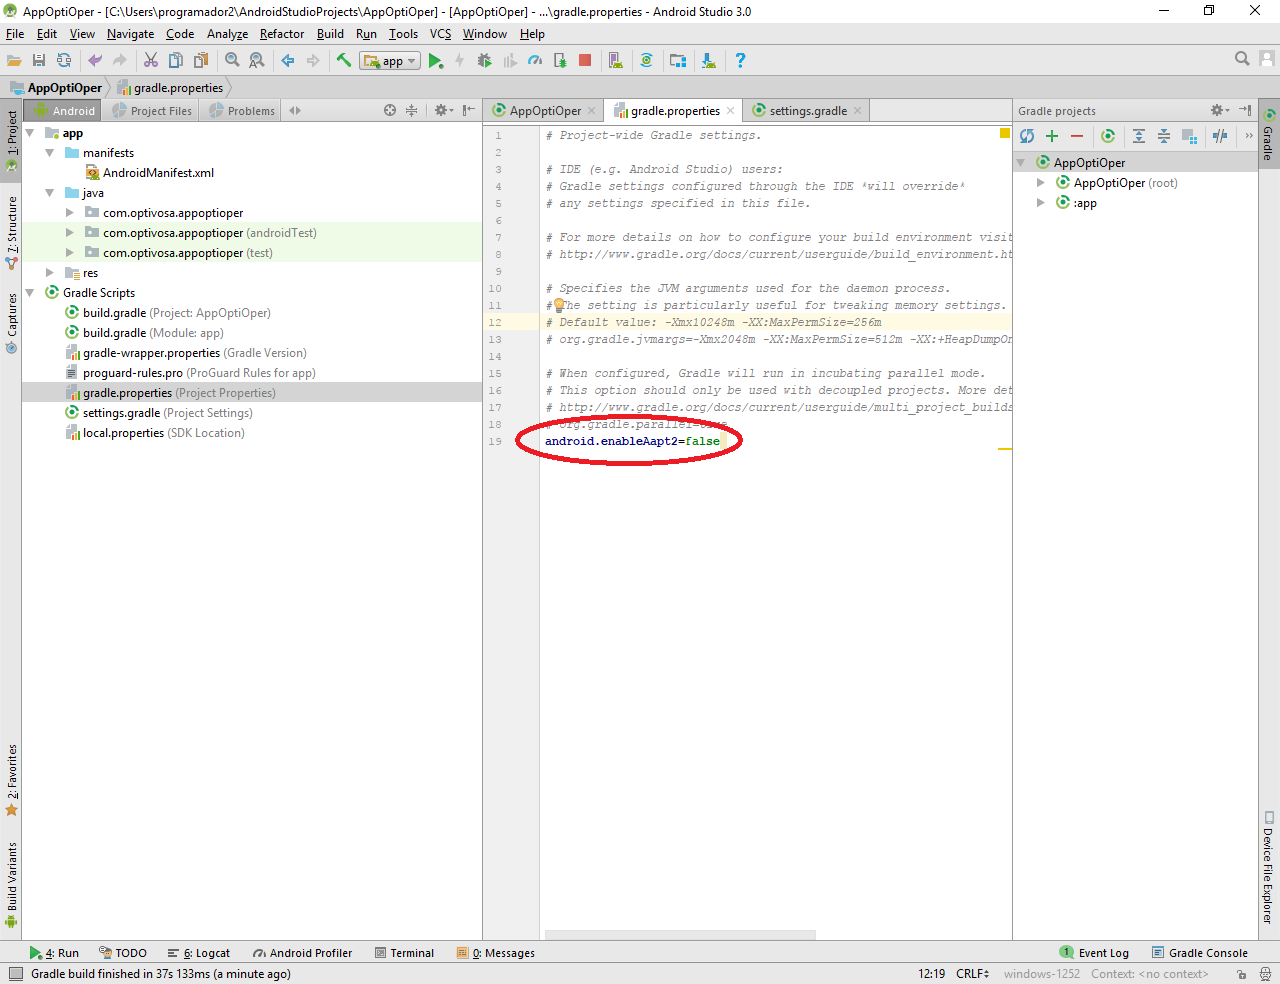Collapse all nodes in Gradle projects panel
Viewport: 1280px width, 984px height.
[1164, 136]
